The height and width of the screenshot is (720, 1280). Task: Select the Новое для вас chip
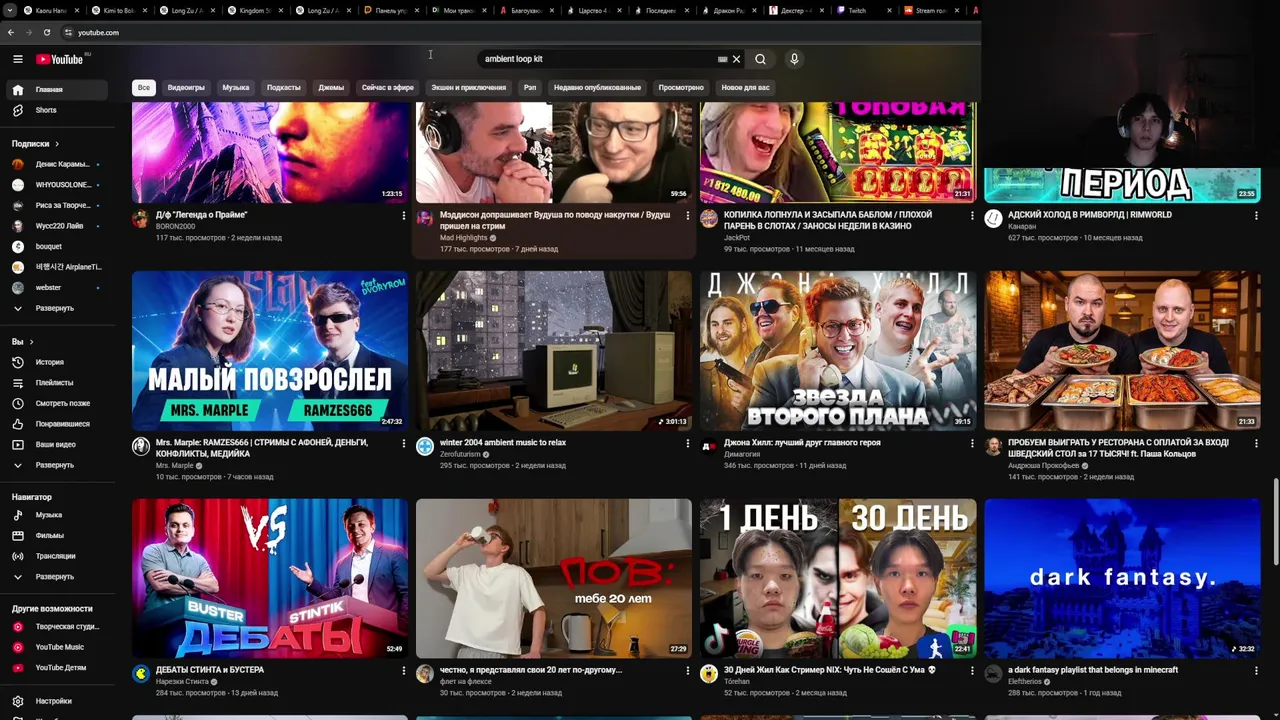pyautogui.click(x=745, y=88)
